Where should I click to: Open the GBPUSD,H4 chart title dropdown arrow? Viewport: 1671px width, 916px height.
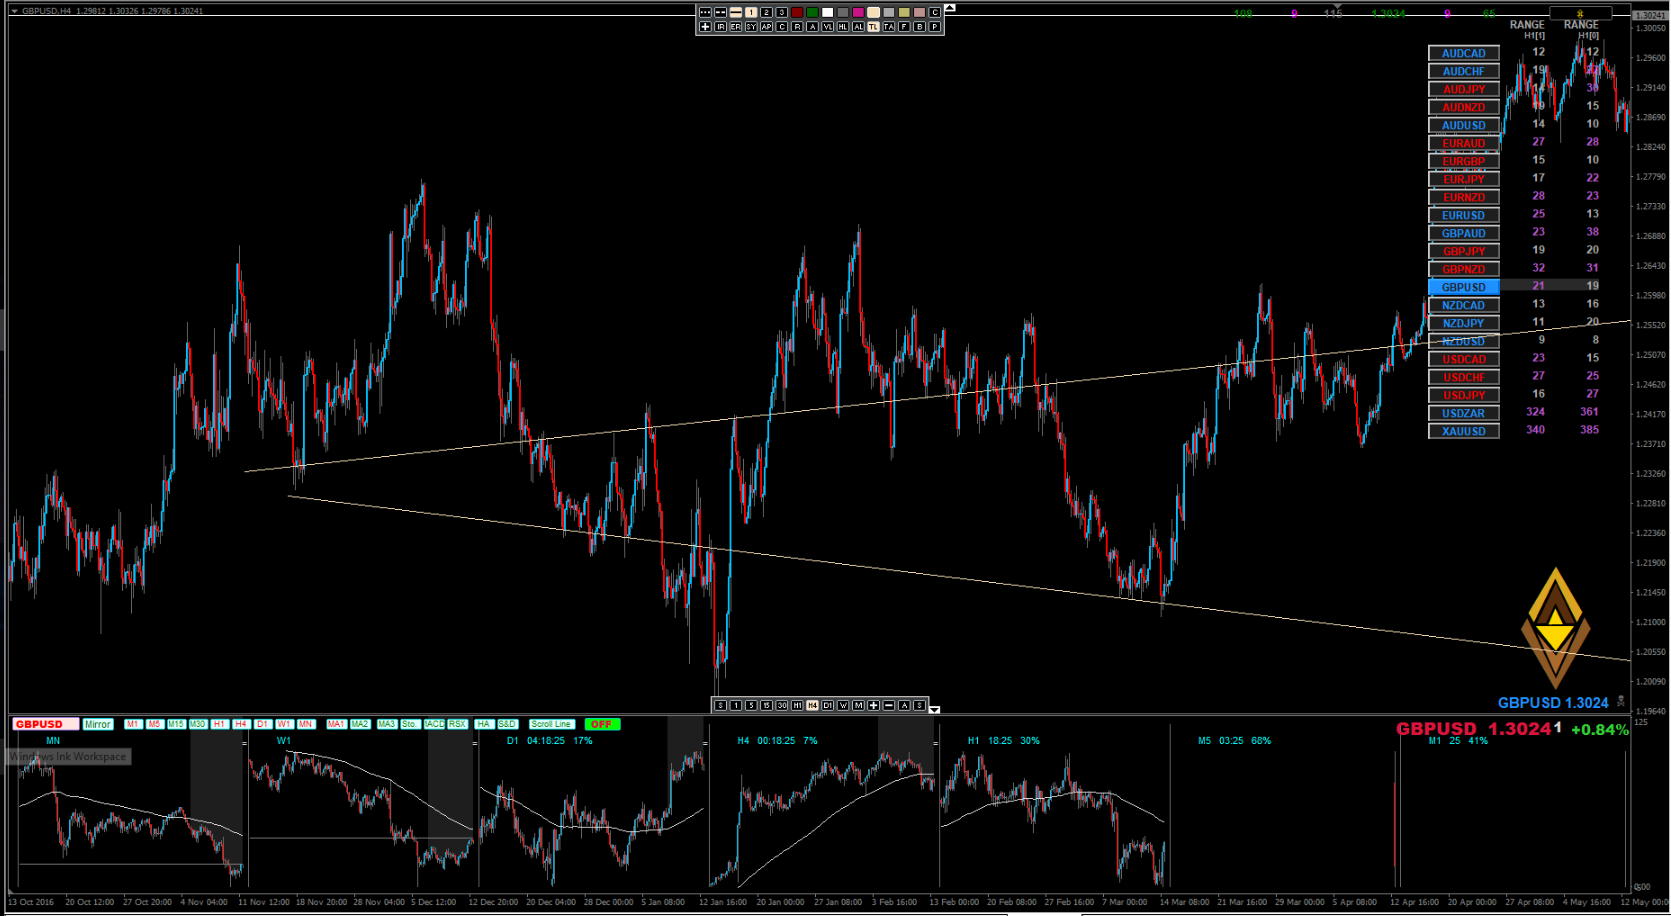point(14,11)
